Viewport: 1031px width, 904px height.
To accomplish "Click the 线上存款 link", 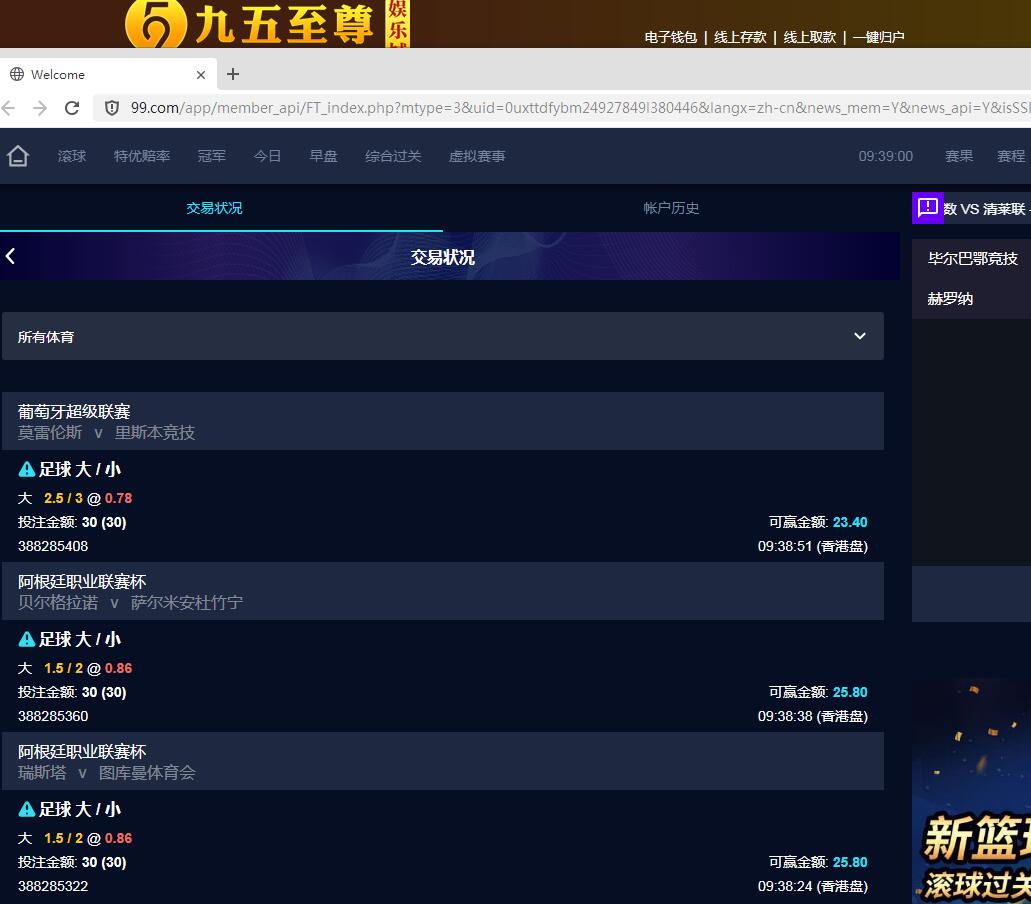I will 740,37.
